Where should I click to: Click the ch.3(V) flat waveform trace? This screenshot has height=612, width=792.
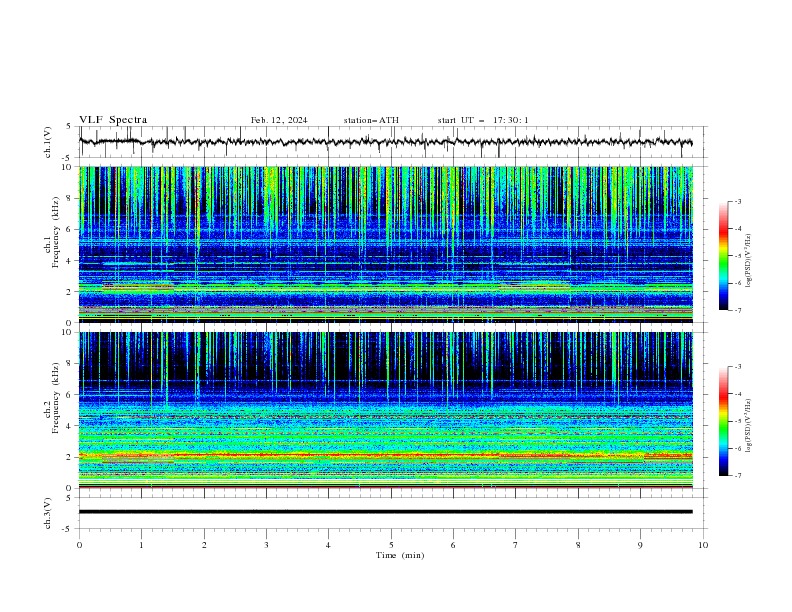tap(386, 512)
